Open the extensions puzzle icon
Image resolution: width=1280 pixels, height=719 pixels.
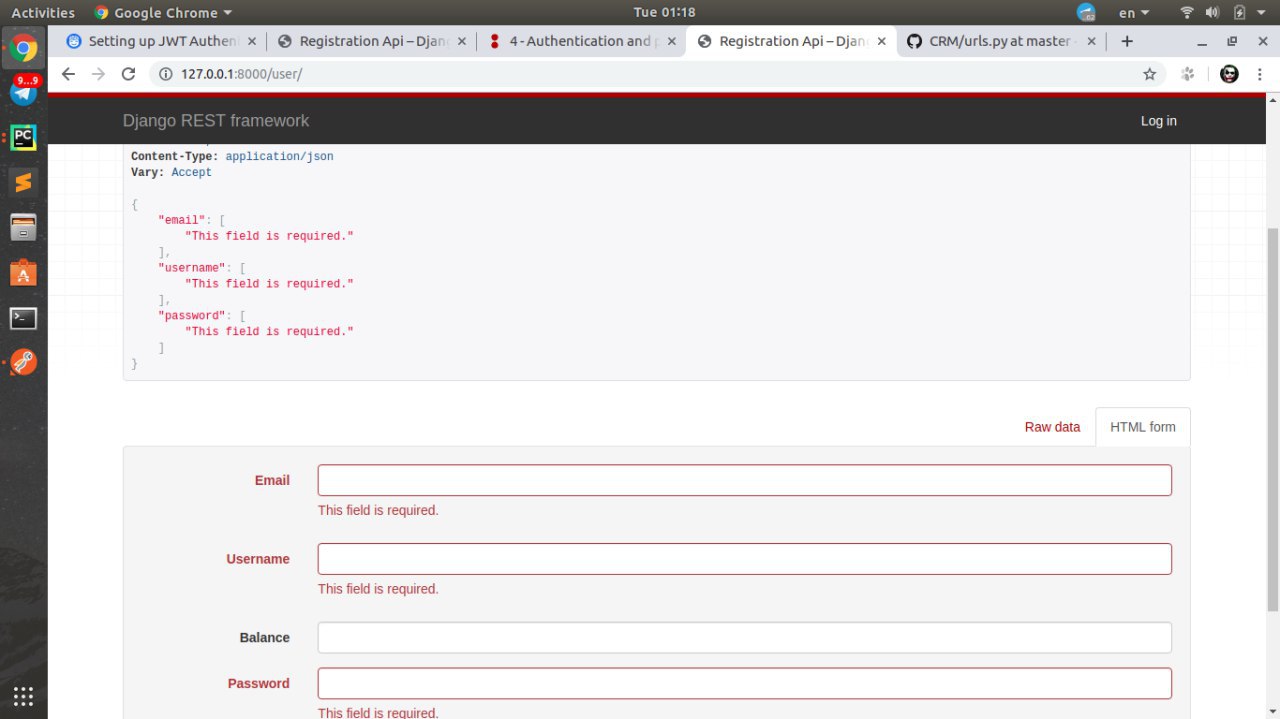tap(1188, 74)
